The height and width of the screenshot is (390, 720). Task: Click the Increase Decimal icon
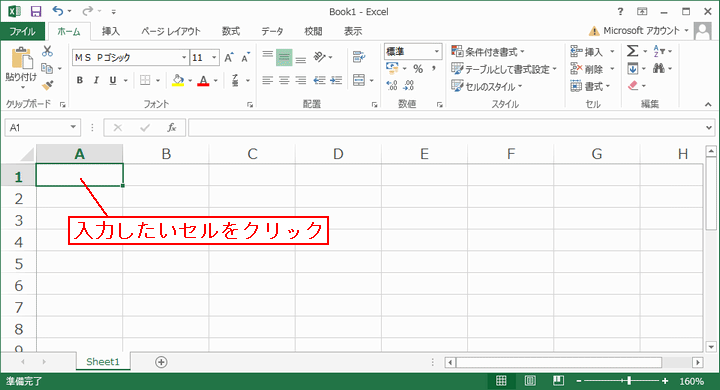pos(392,85)
